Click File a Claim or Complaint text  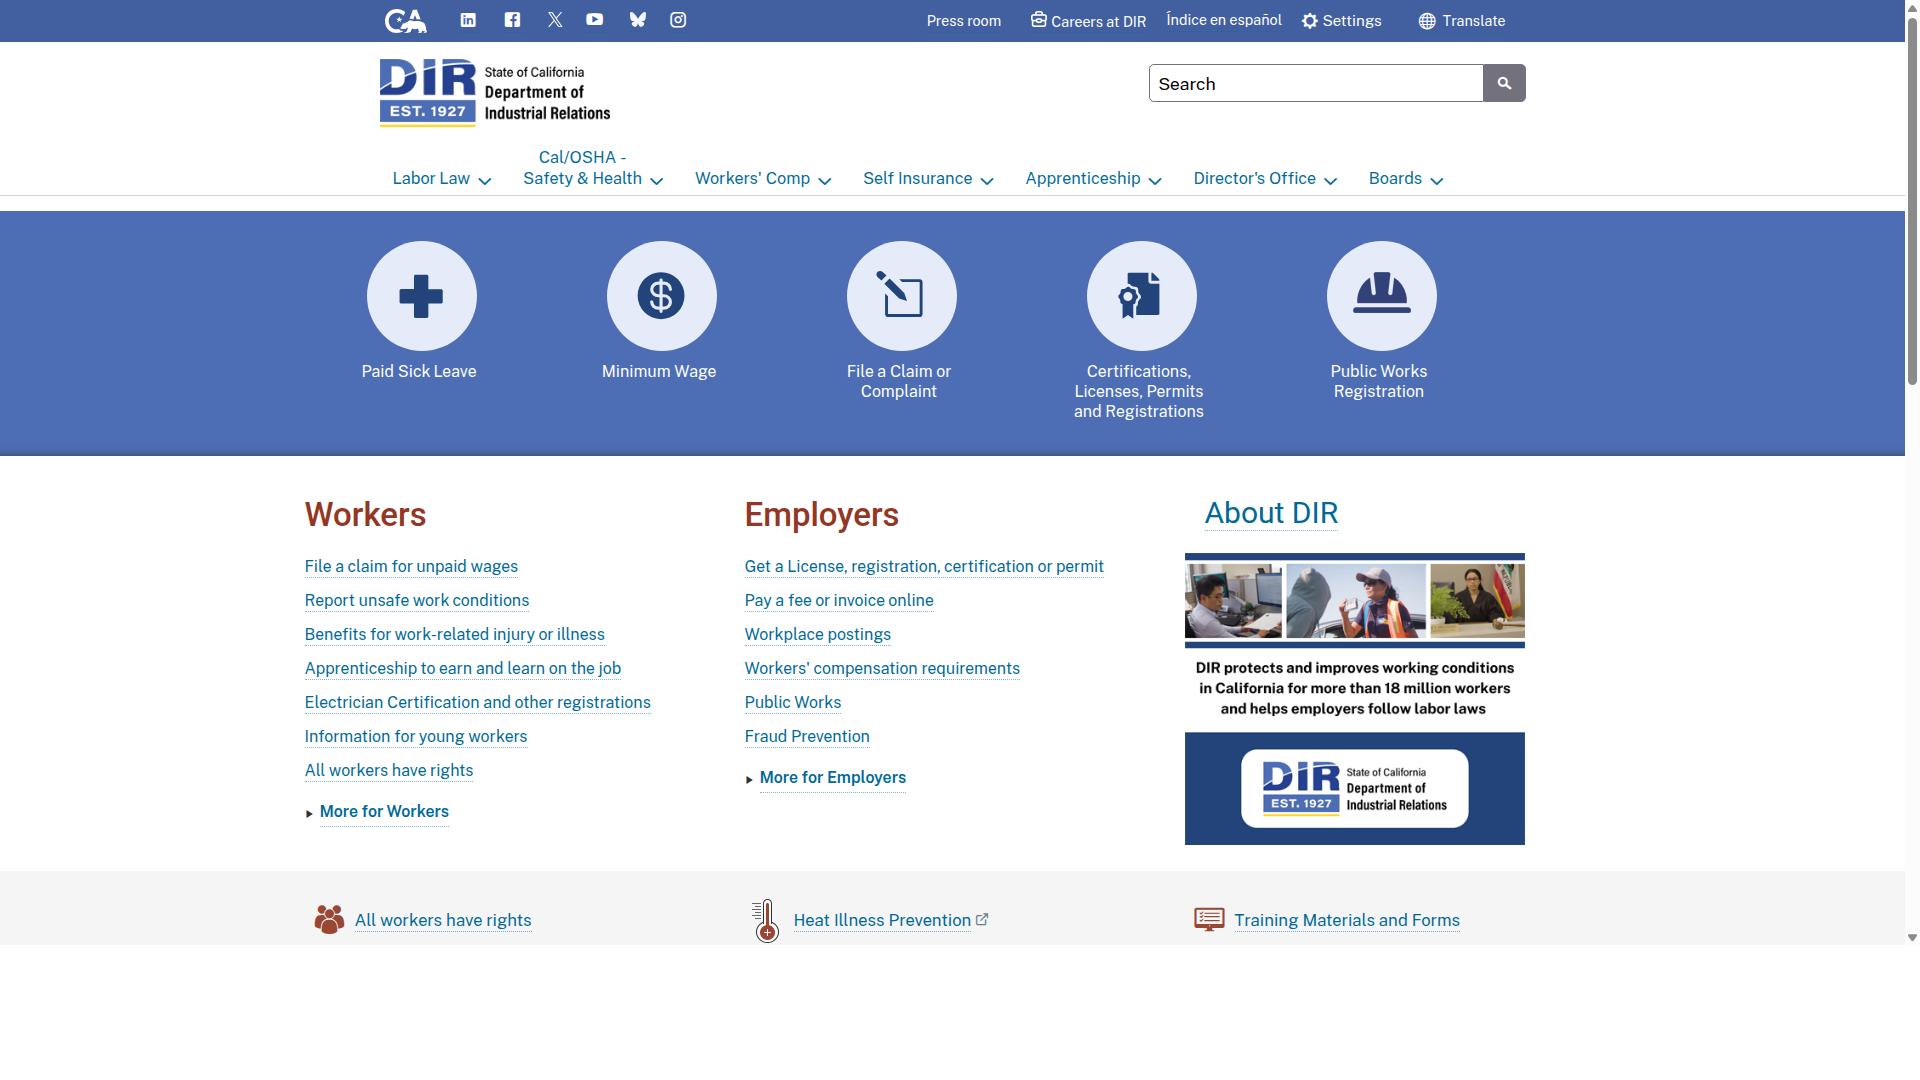(899, 381)
